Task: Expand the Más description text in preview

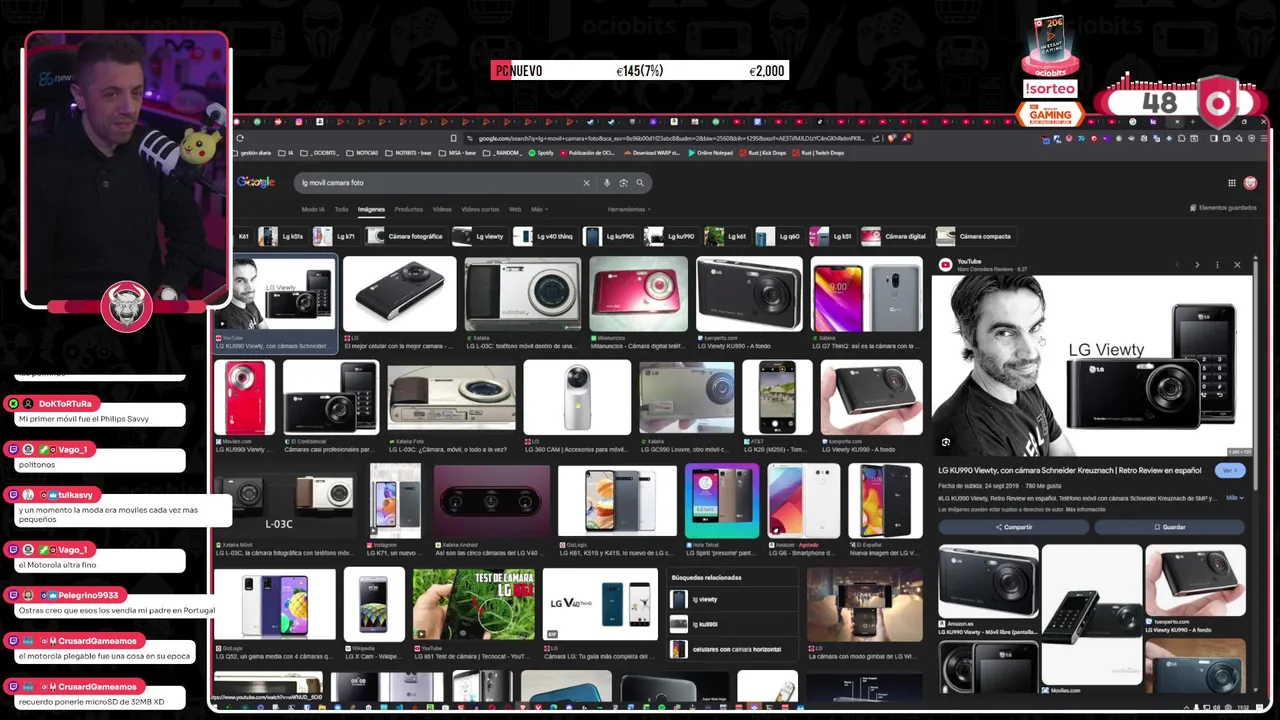Action: pos(1235,497)
